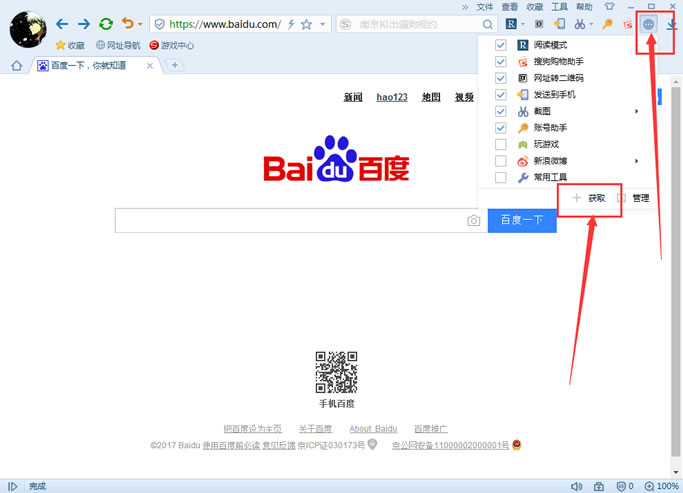Click the hao123 link

click(x=392, y=98)
